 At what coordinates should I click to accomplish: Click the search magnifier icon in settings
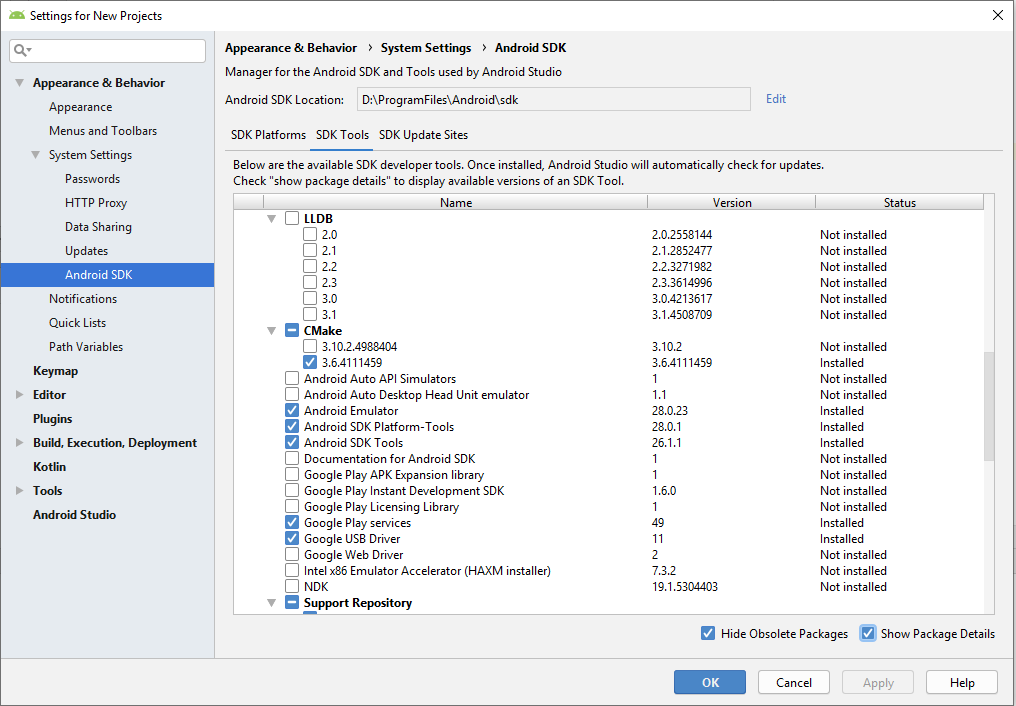coord(19,50)
